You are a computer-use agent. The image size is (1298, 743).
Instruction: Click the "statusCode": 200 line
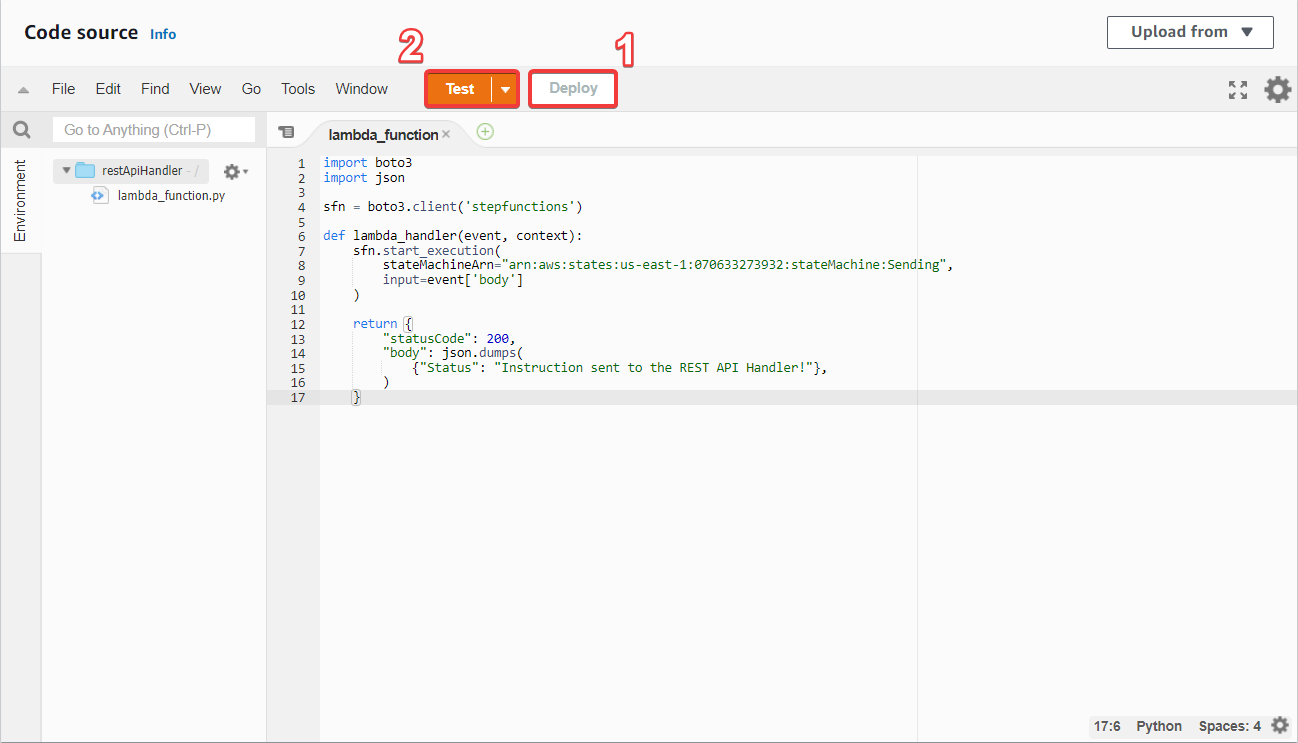tap(448, 339)
